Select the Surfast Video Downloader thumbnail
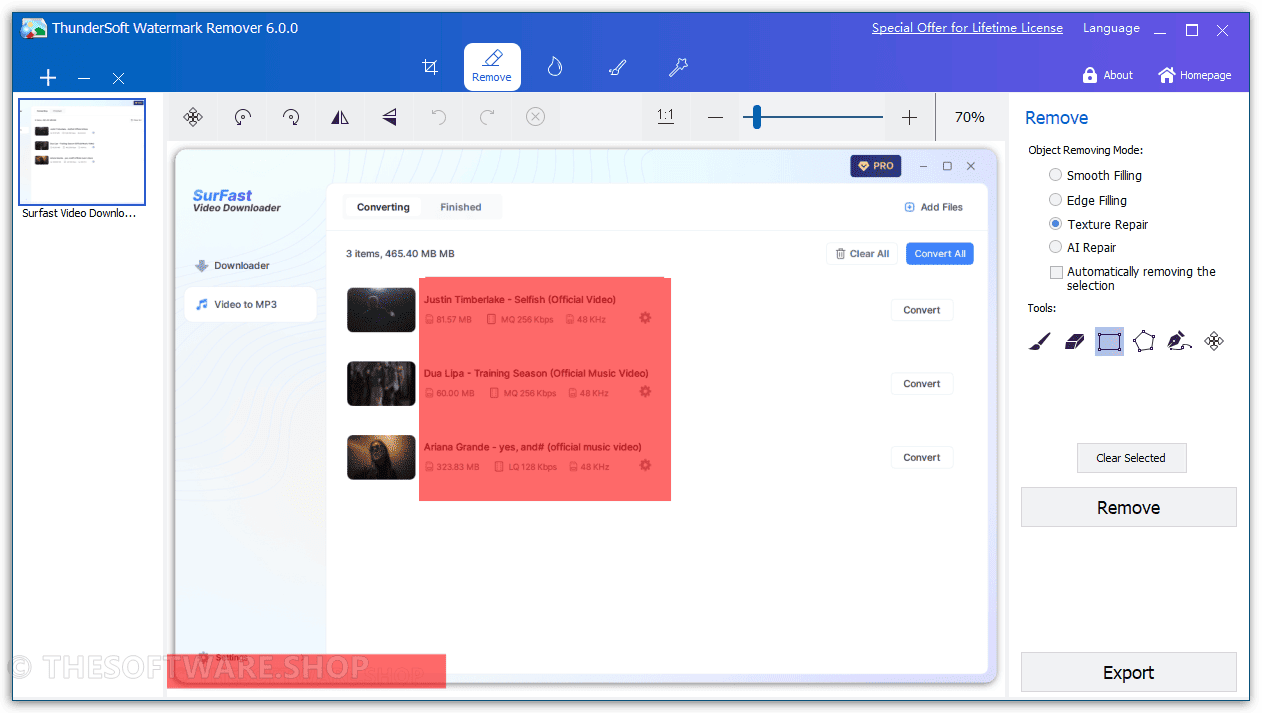 [x=82, y=152]
